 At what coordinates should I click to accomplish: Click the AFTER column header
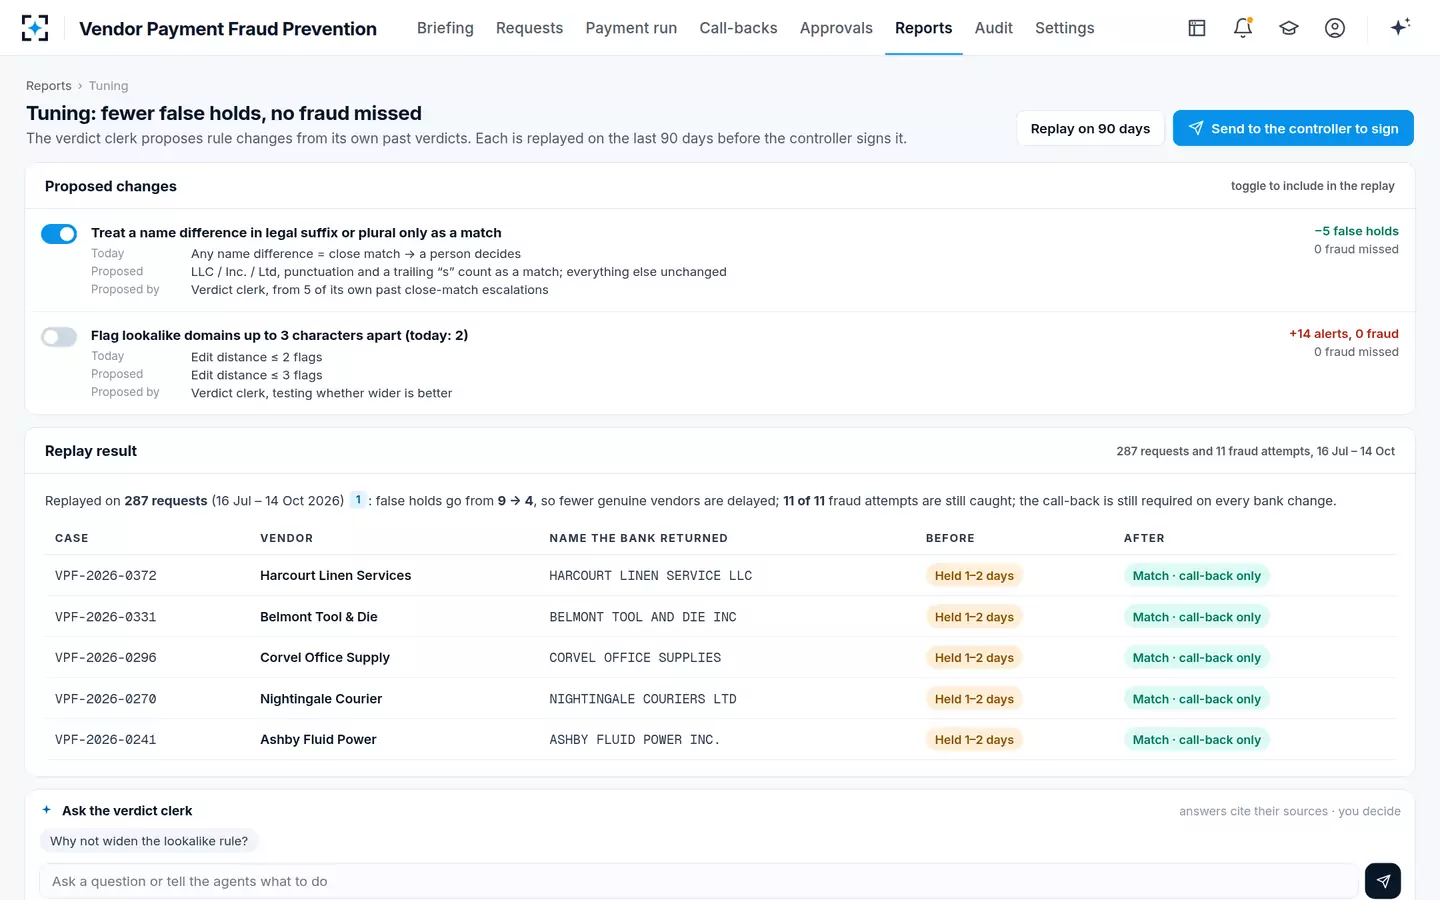1144,538
